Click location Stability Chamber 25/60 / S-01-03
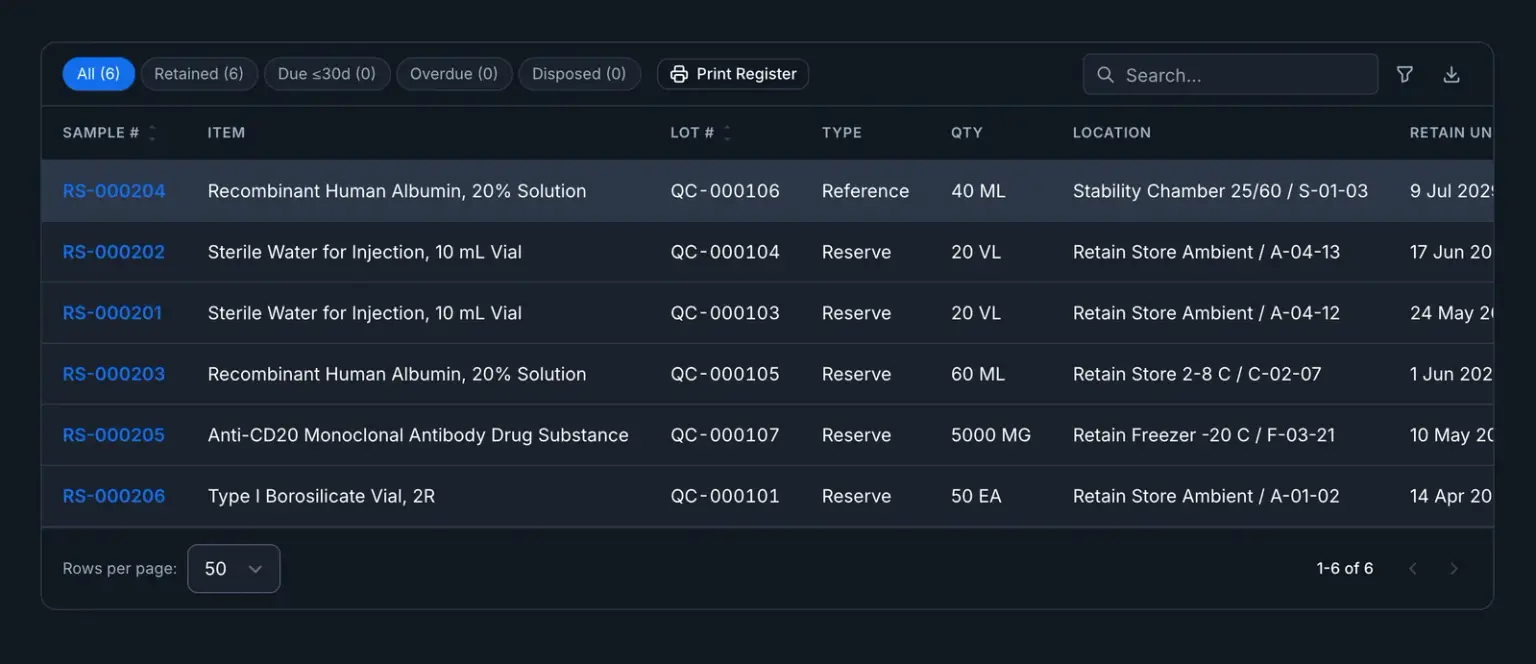The height and width of the screenshot is (664, 1536). pyautogui.click(x=1220, y=191)
